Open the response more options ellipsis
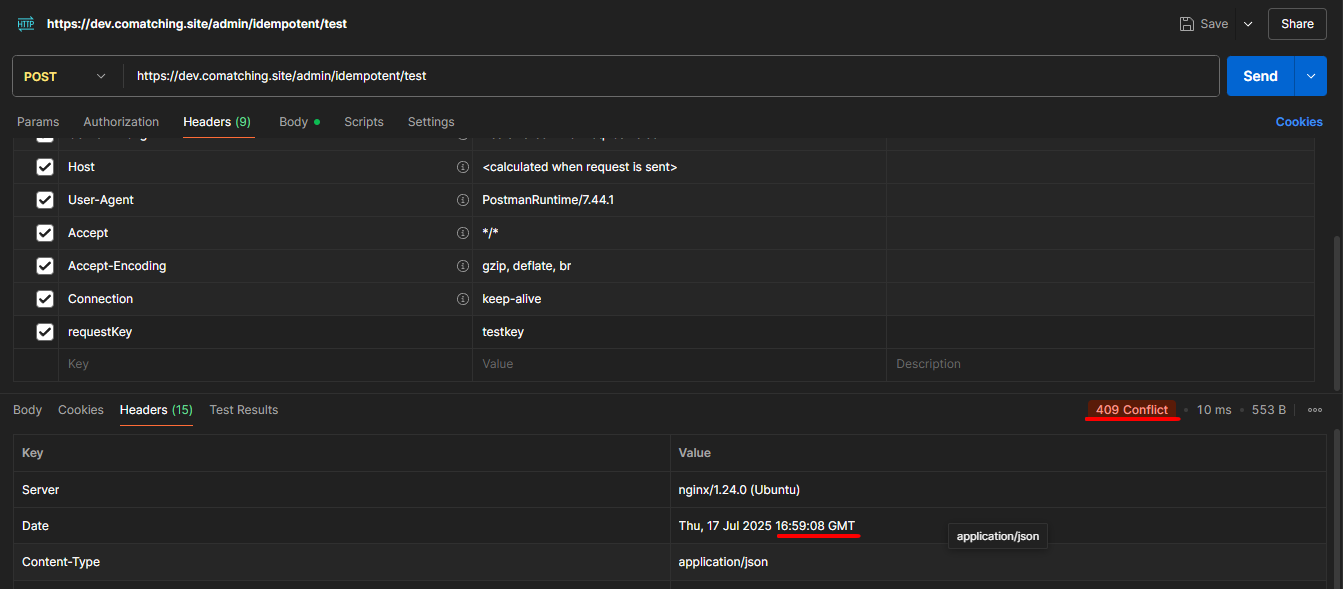Viewport: 1343px width, 589px height. tap(1315, 410)
